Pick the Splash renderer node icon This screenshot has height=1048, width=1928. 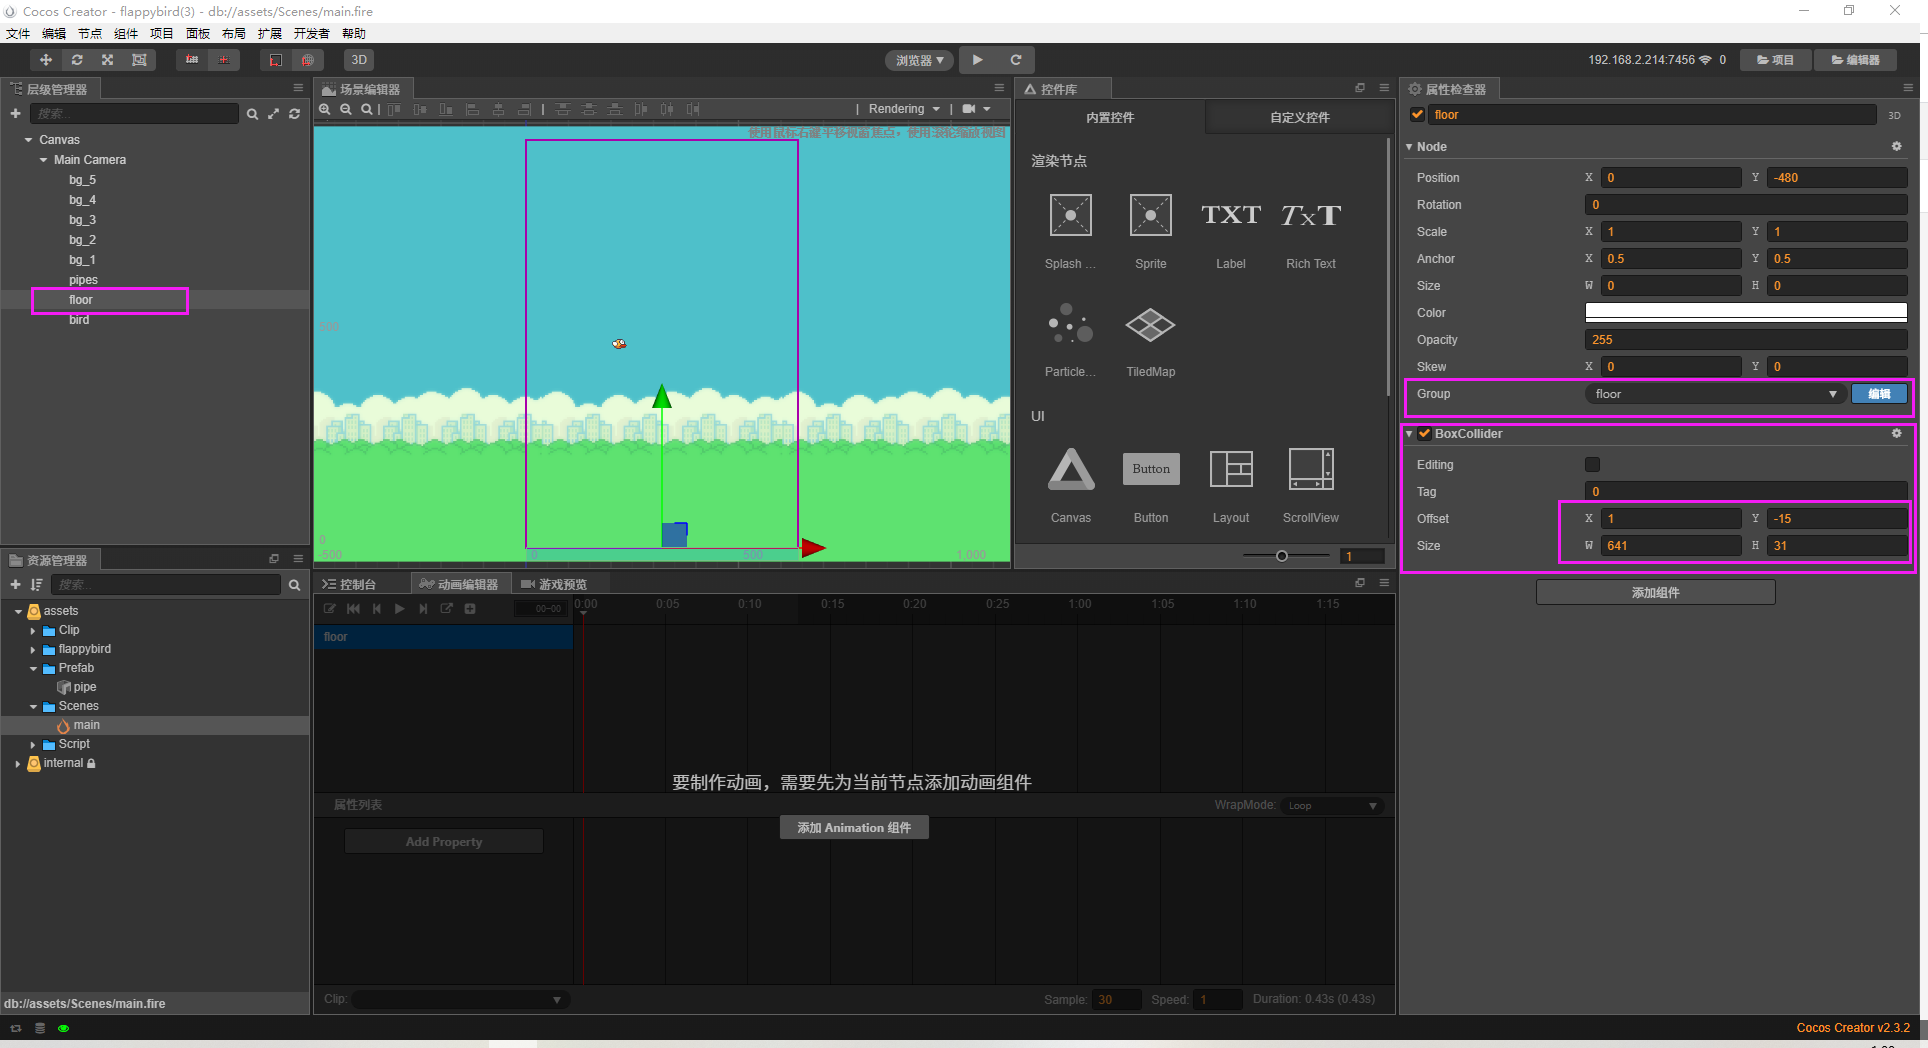[x=1070, y=215]
